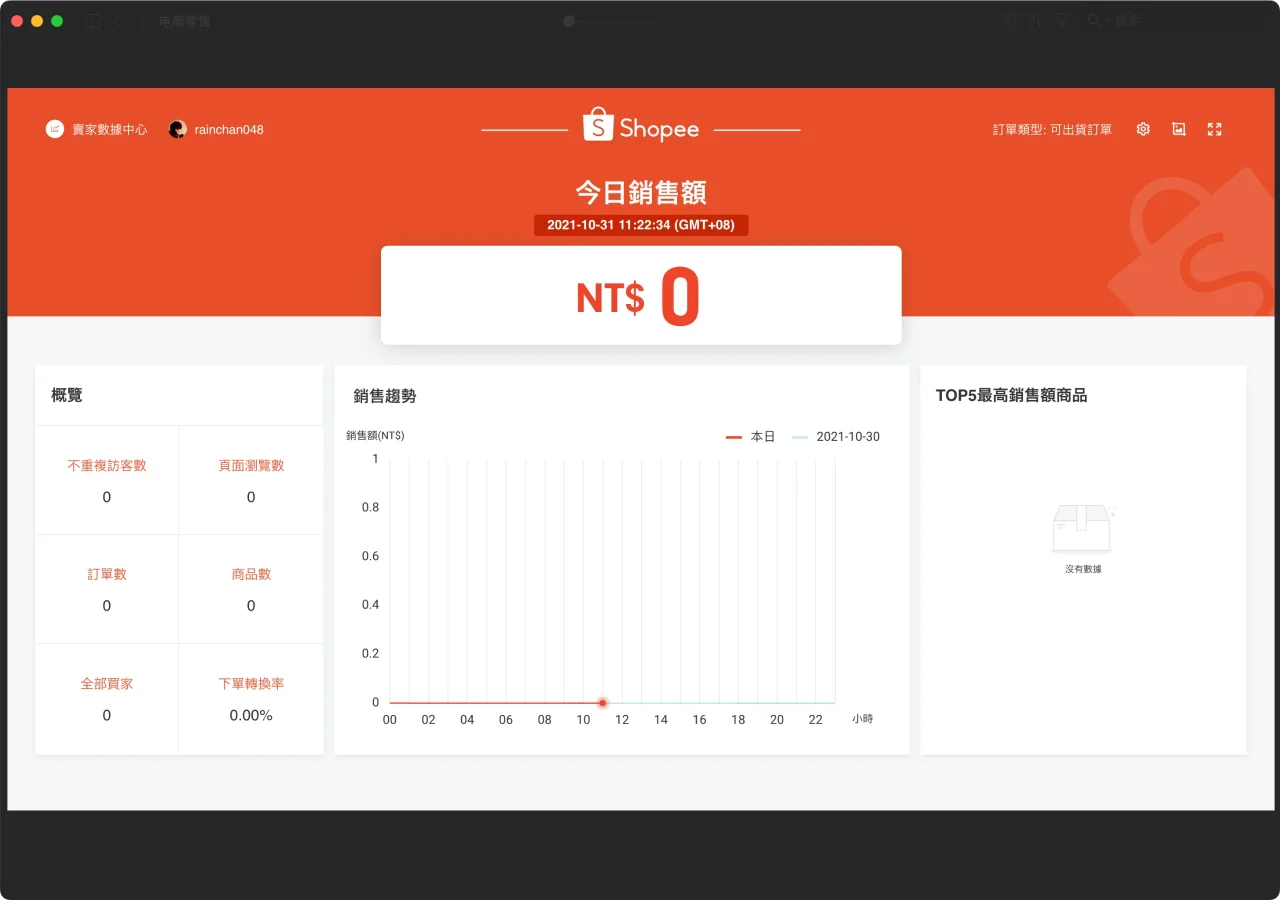The height and width of the screenshot is (900, 1280).
Task: Click the rainchan048 profile avatar
Action: tap(177, 129)
